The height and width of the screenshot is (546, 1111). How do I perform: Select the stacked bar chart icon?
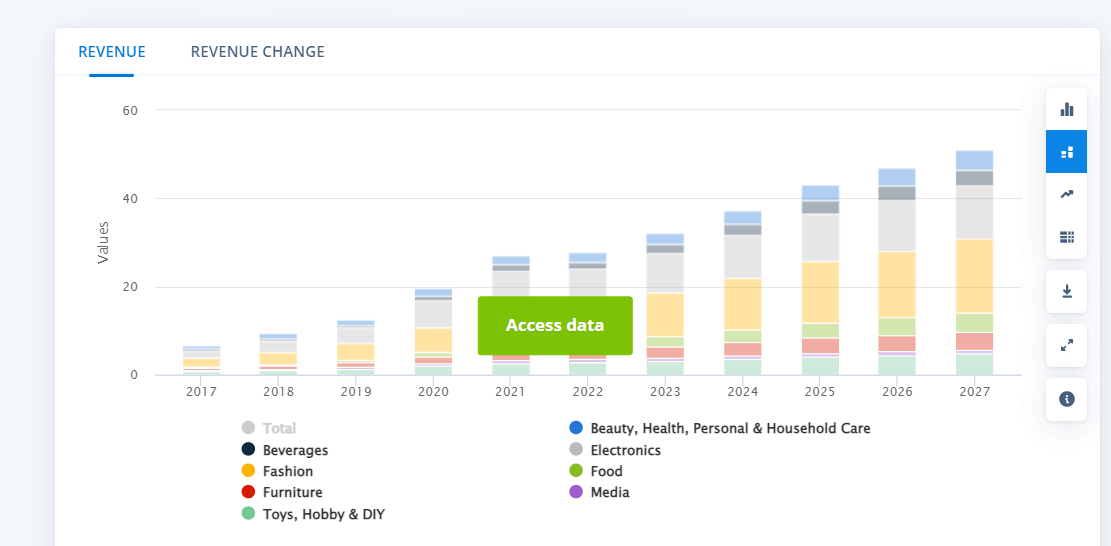1066,152
